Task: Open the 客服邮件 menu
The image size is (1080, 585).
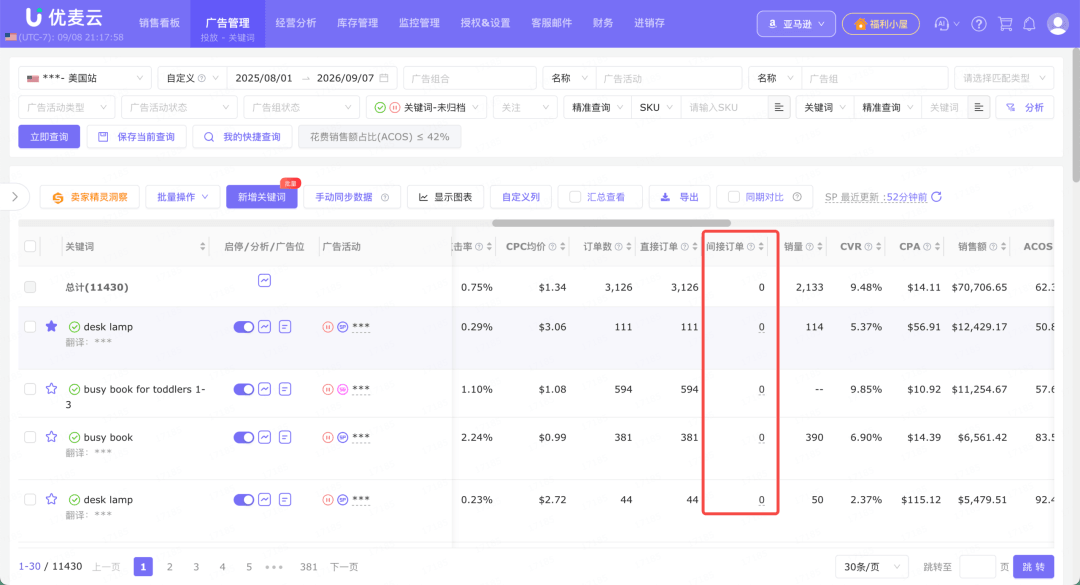Action: click(x=551, y=23)
